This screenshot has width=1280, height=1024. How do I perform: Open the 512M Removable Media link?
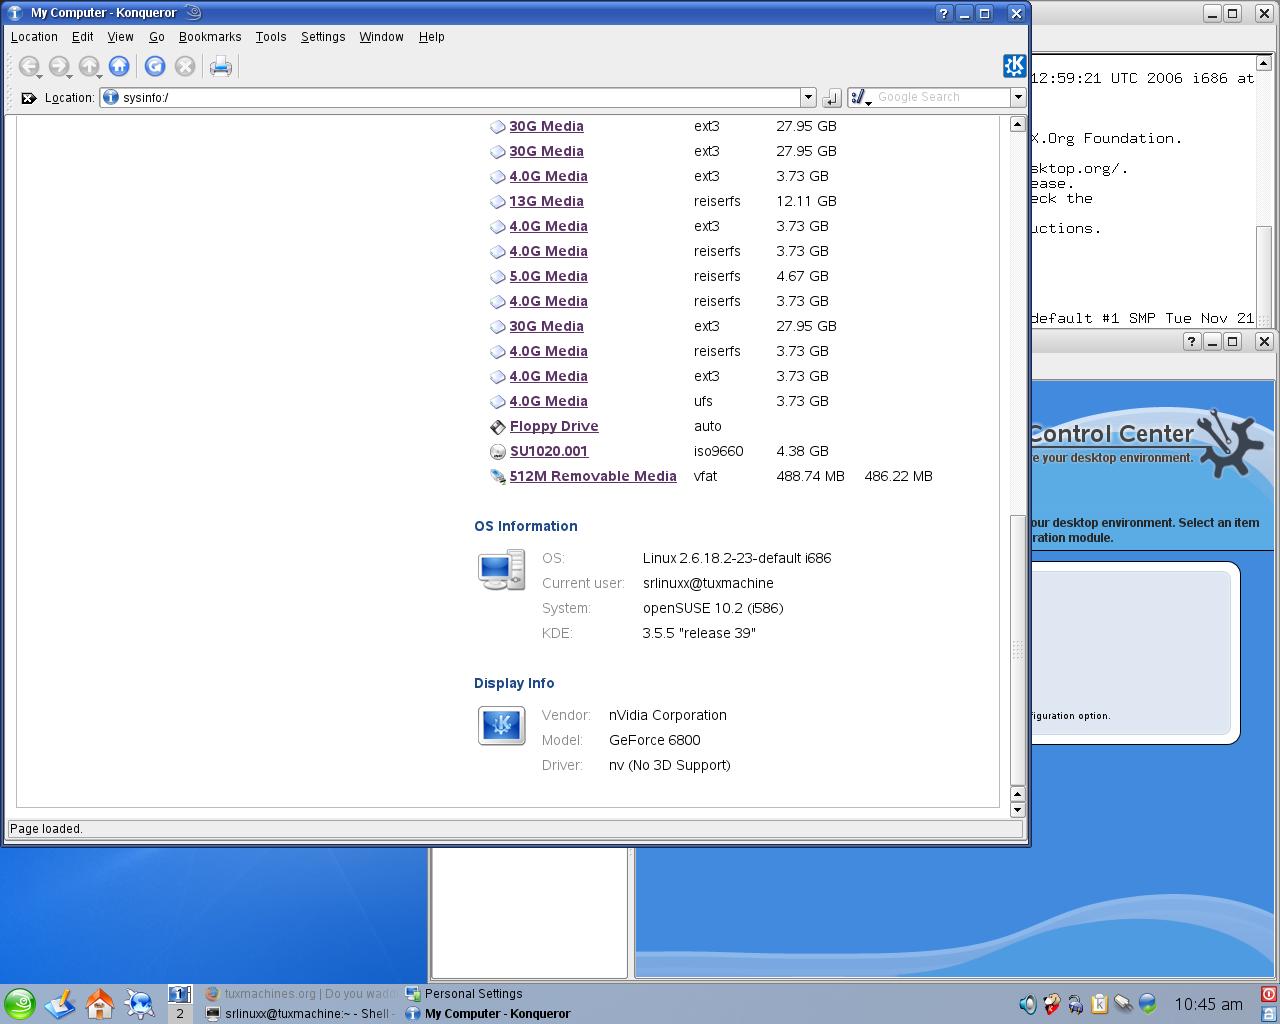pos(593,476)
